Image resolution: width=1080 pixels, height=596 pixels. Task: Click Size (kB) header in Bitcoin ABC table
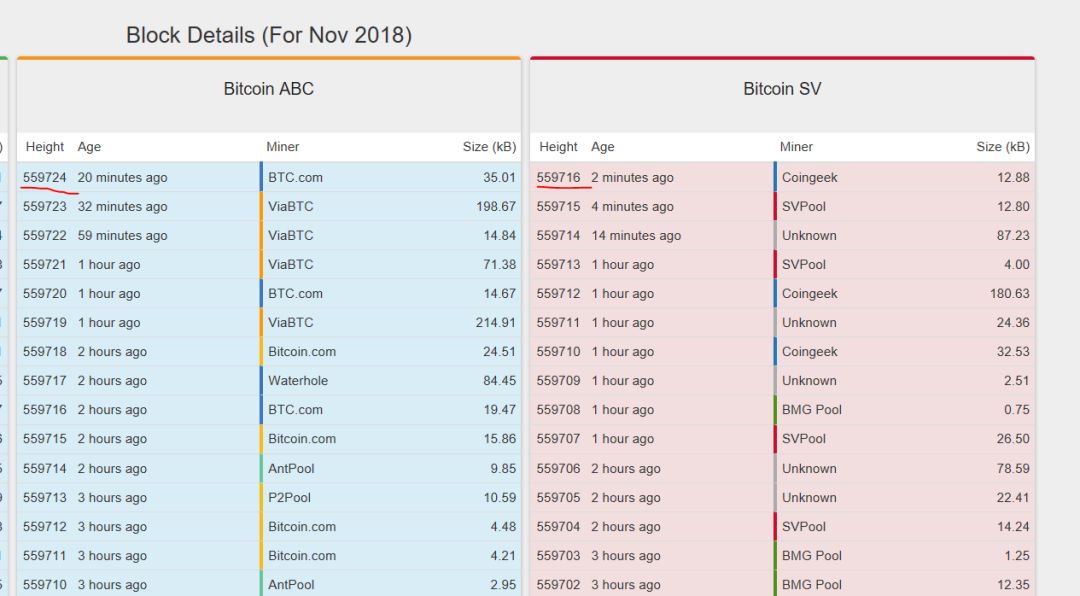pyautogui.click(x=489, y=147)
